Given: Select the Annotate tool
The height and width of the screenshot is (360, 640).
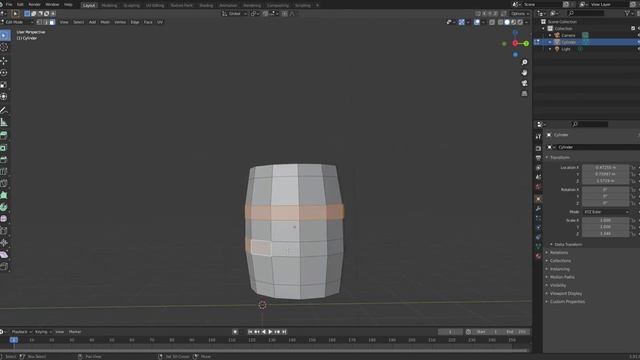Looking at the screenshot, I should 4,110.
